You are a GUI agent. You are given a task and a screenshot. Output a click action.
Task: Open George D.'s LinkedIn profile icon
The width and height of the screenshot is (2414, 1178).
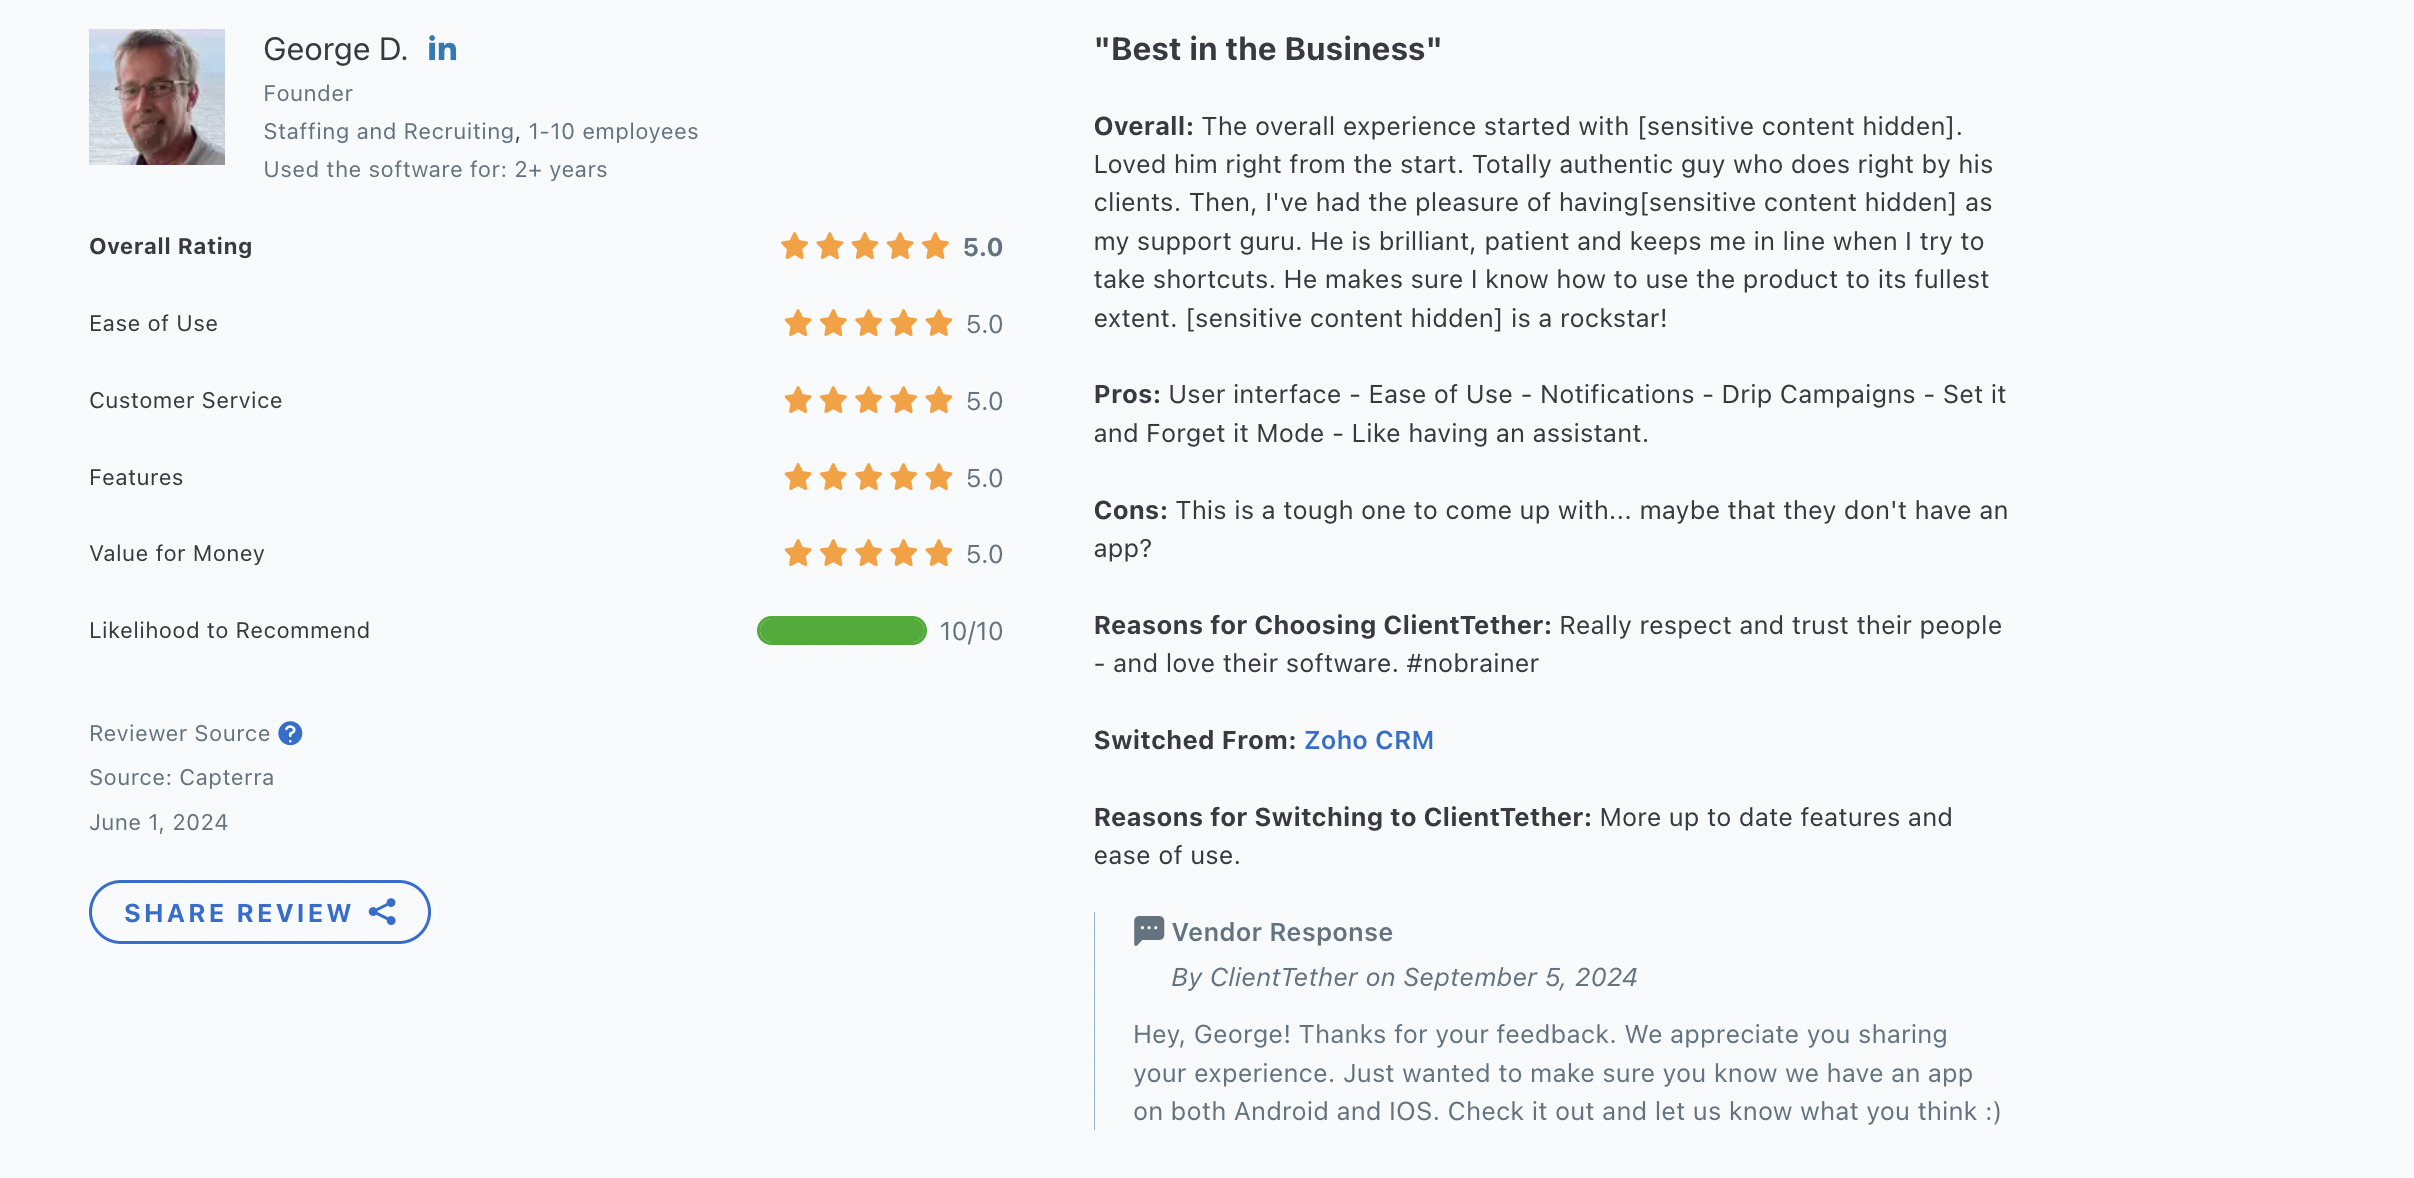coord(443,48)
